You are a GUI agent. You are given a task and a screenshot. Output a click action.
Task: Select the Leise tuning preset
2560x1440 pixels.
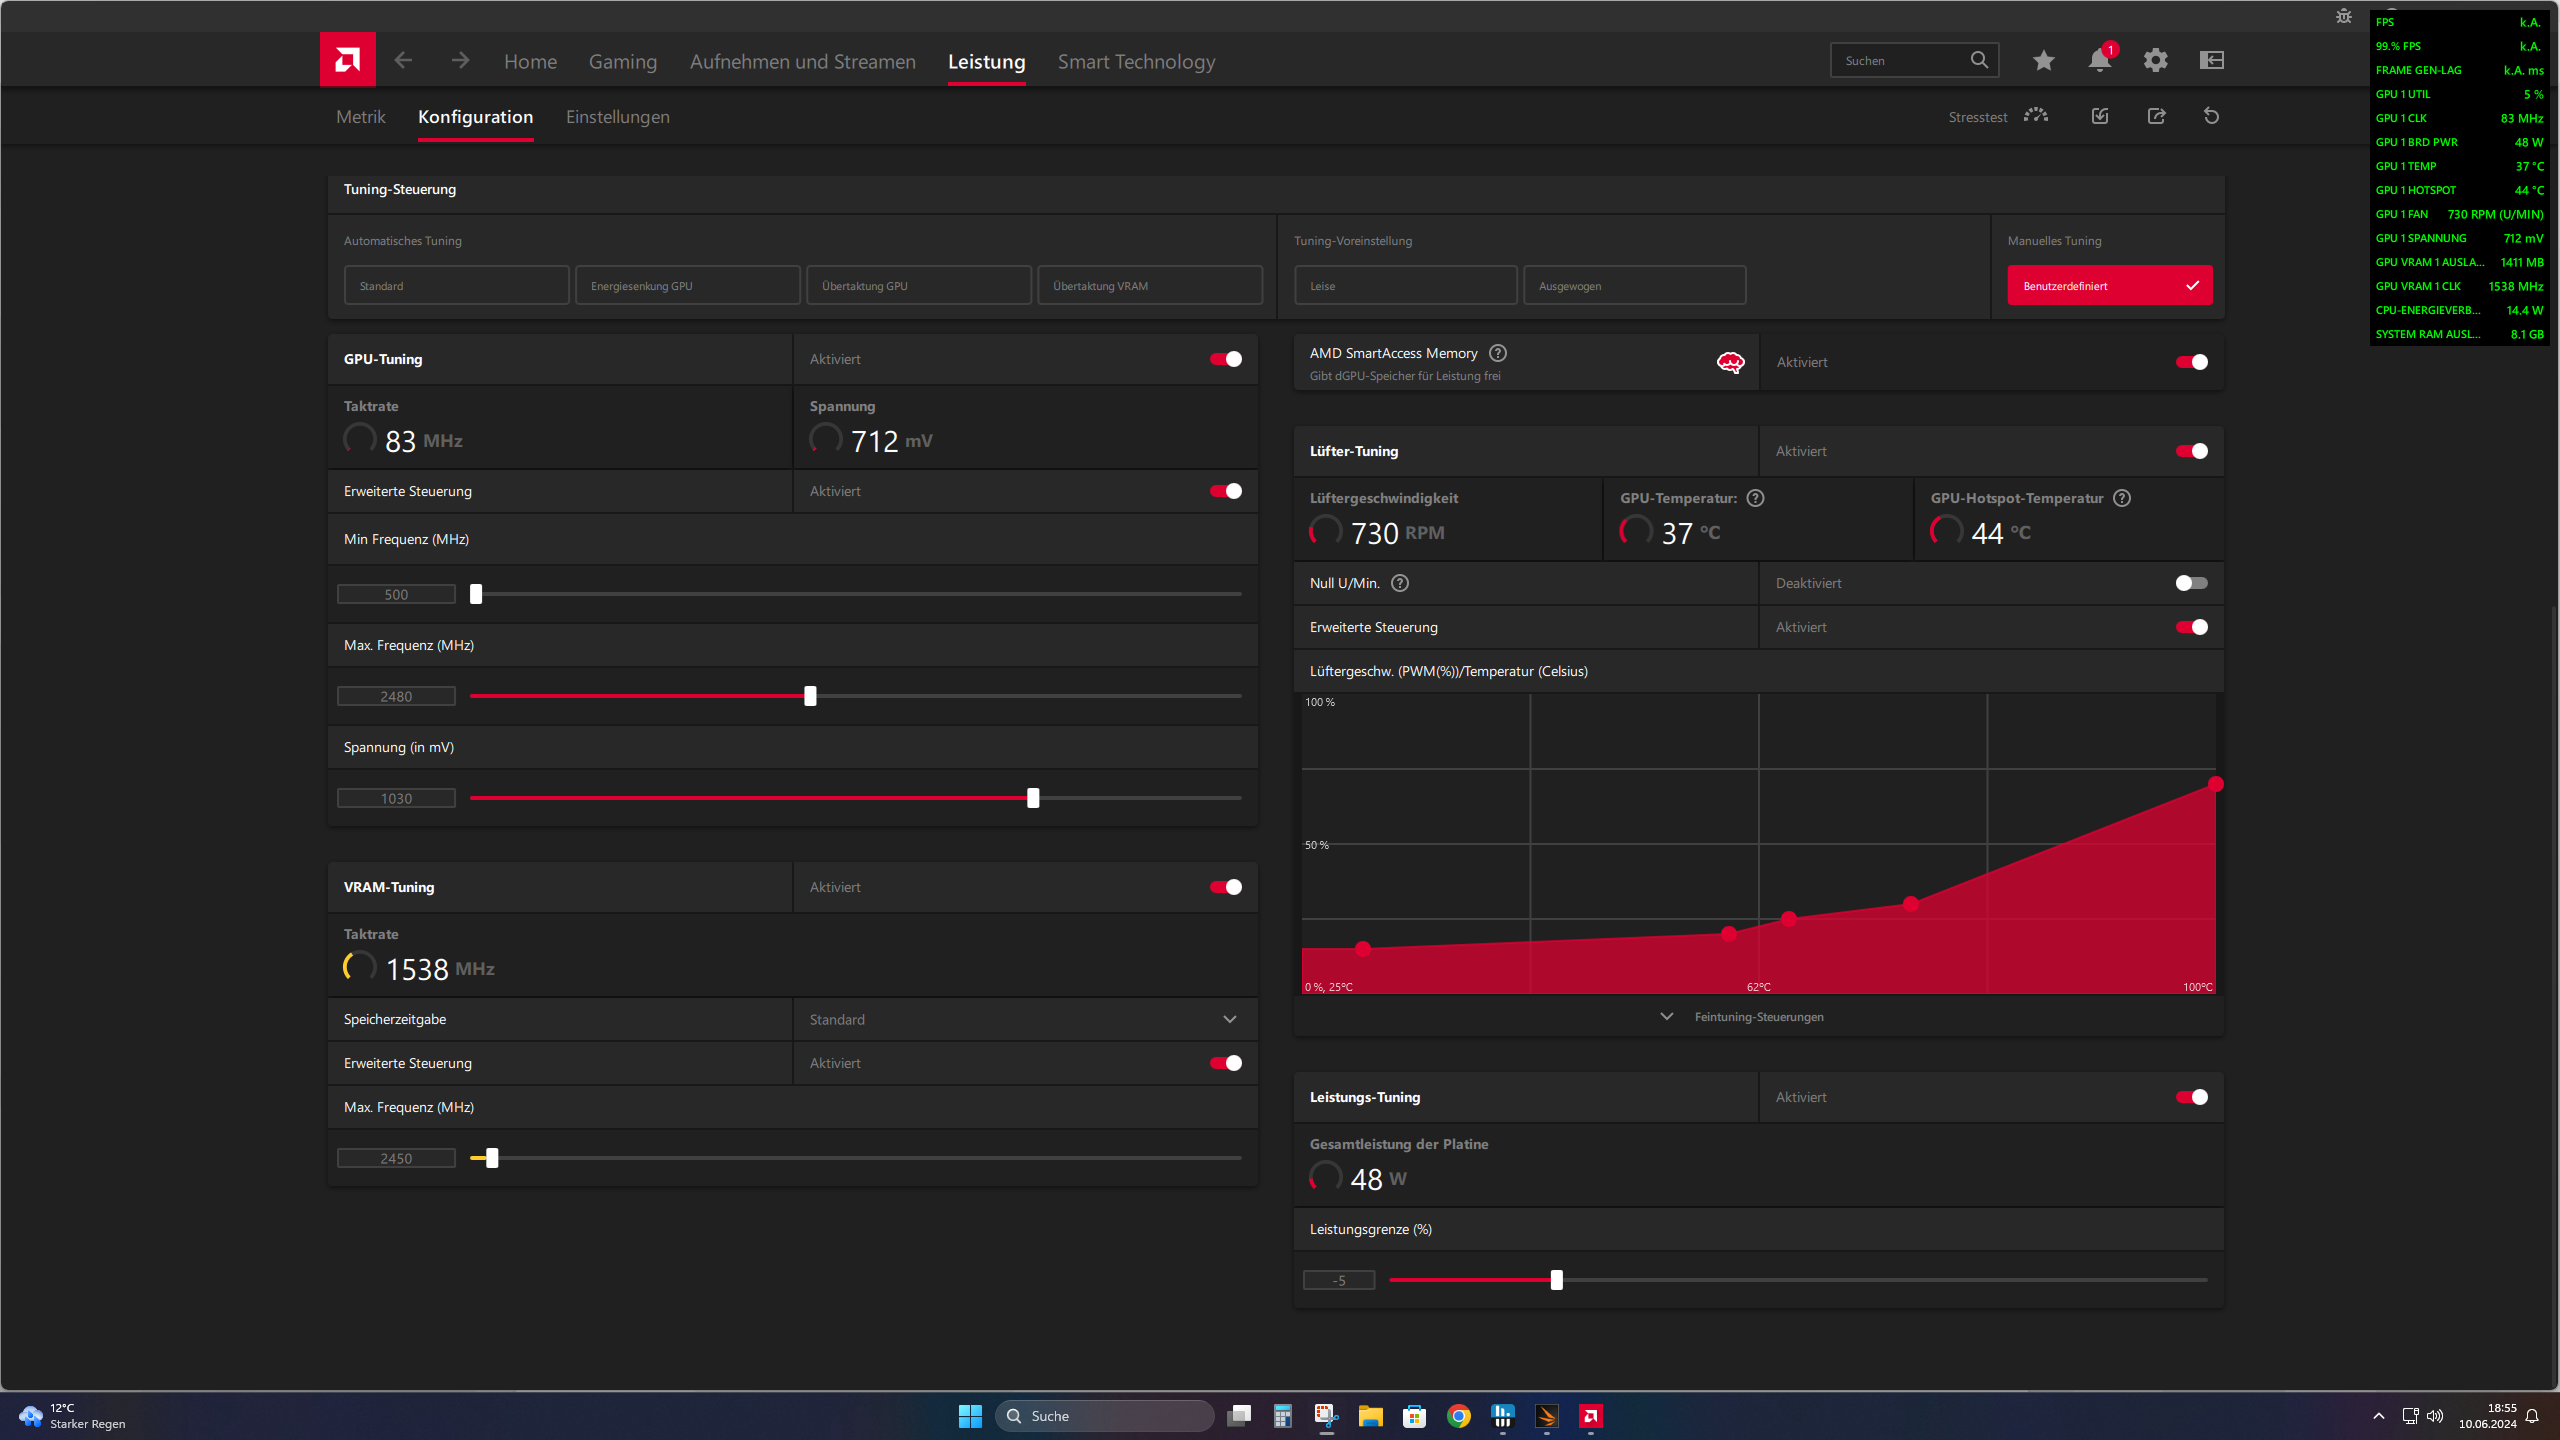pos(1405,286)
